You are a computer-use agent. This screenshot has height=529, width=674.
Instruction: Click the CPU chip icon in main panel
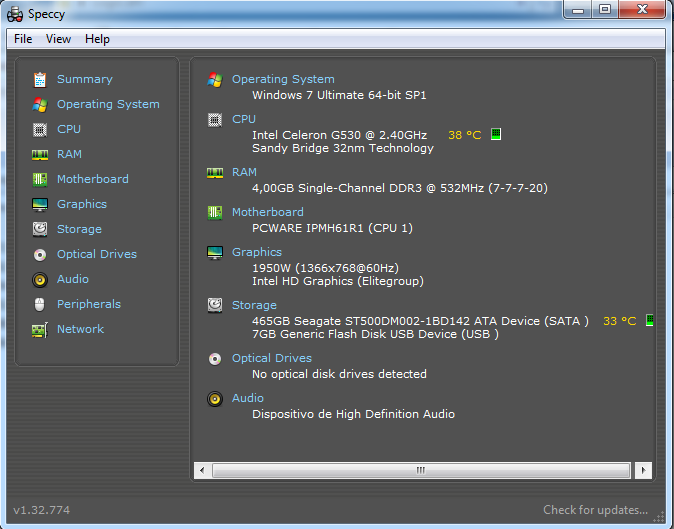pos(215,120)
